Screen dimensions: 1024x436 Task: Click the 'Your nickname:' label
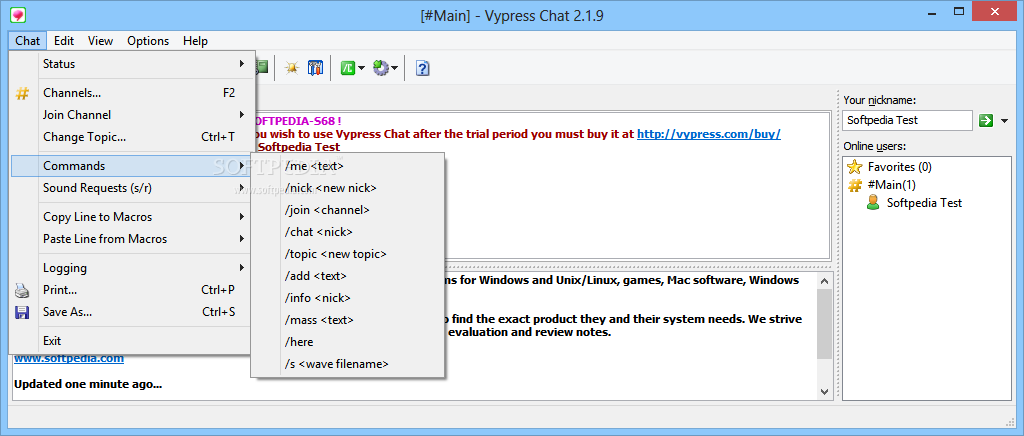[880, 100]
